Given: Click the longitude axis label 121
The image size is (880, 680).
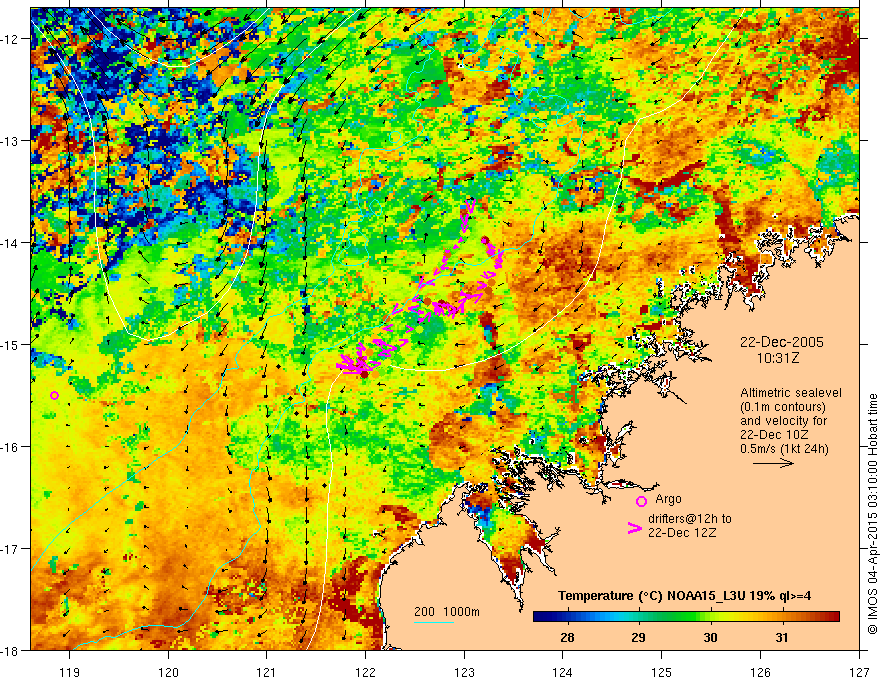Looking at the screenshot, I should [267, 672].
